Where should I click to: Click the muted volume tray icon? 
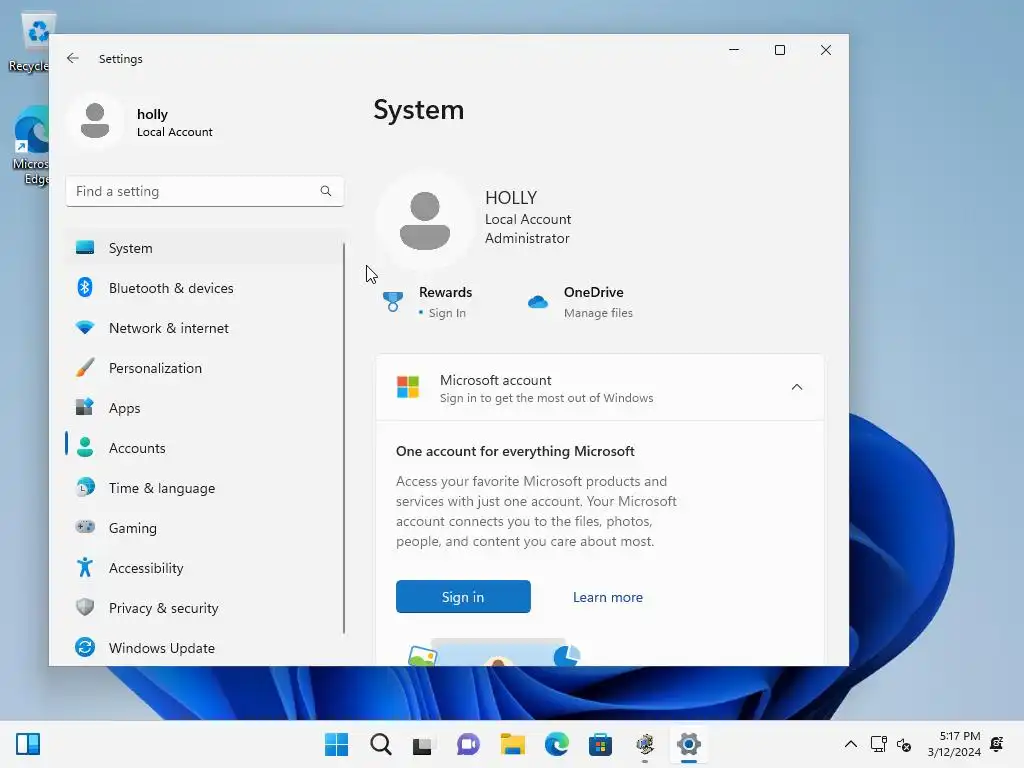[x=904, y=744]
